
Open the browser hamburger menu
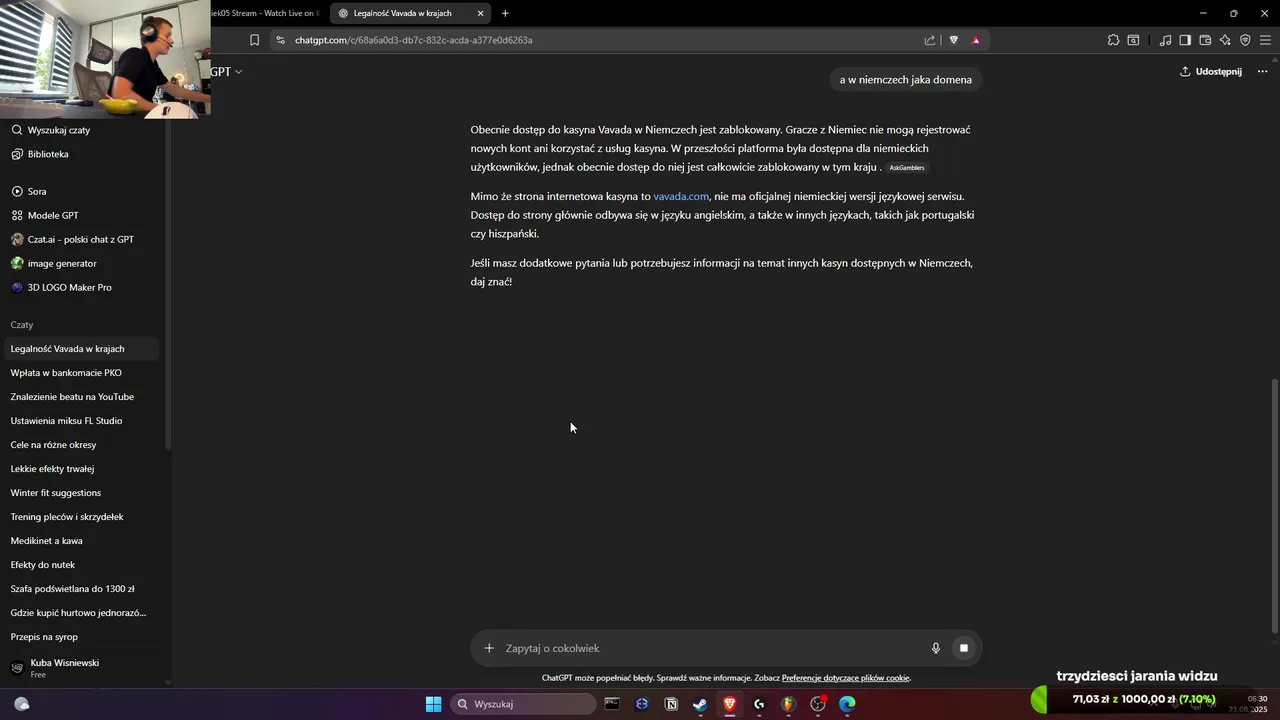[x=1265, y=40]
